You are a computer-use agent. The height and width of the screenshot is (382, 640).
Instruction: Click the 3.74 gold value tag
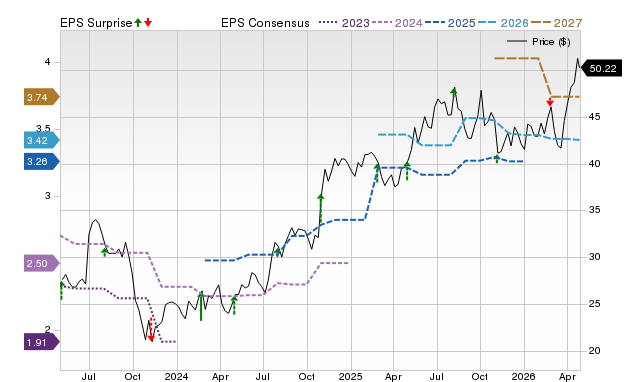pos(42,97)
